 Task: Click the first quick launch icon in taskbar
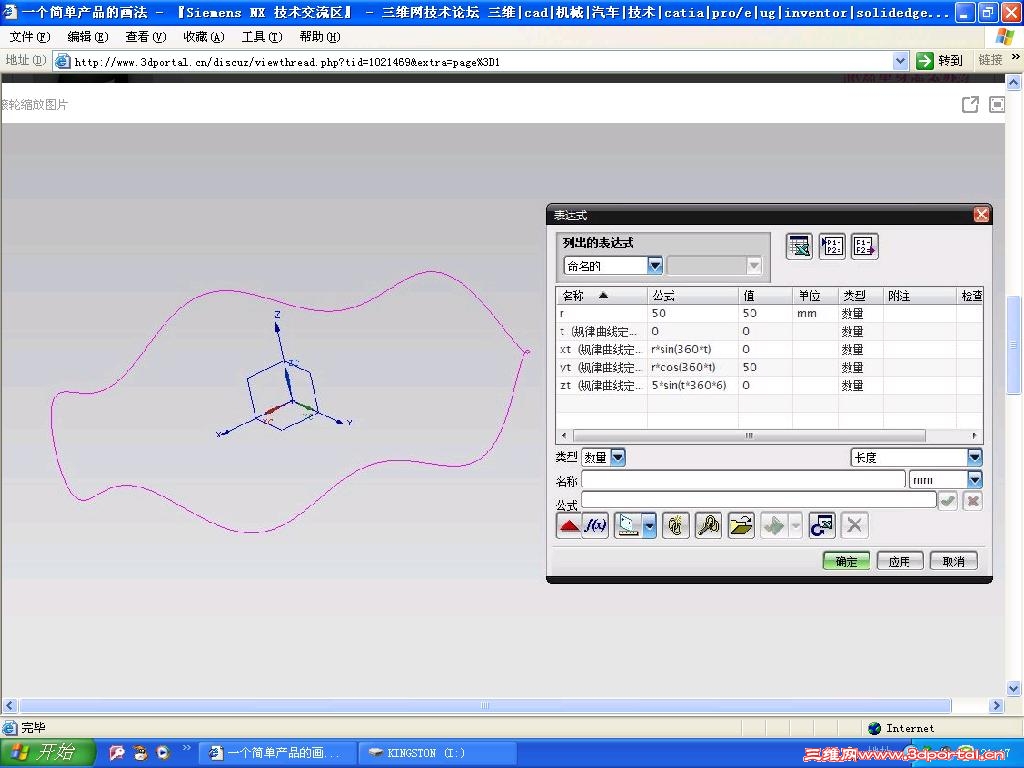pos(117,753)
